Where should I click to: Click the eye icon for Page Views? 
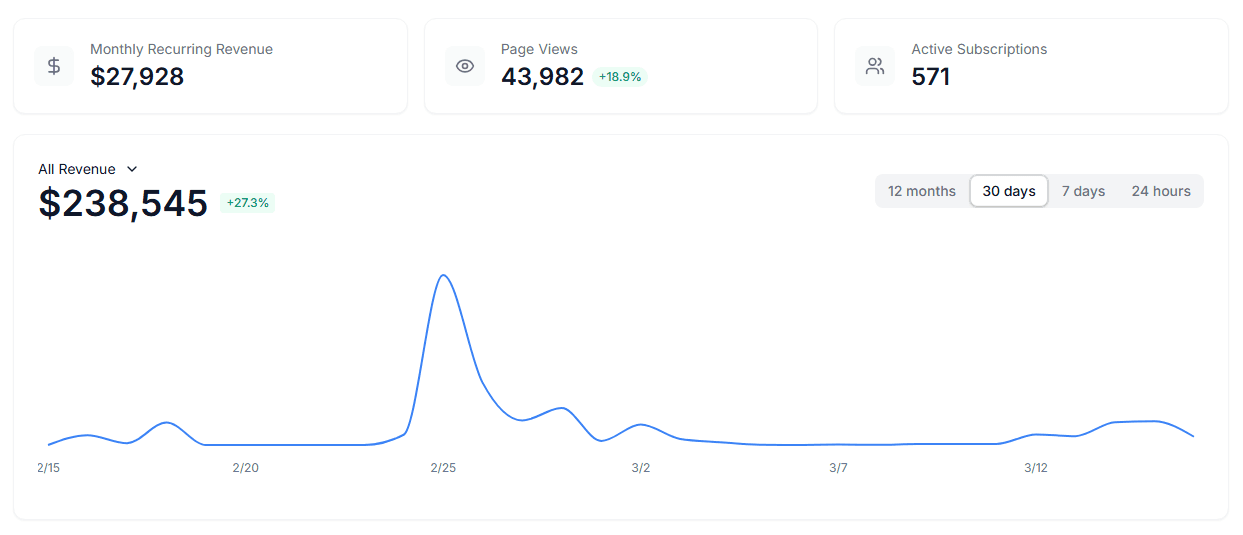click(465, 66)
